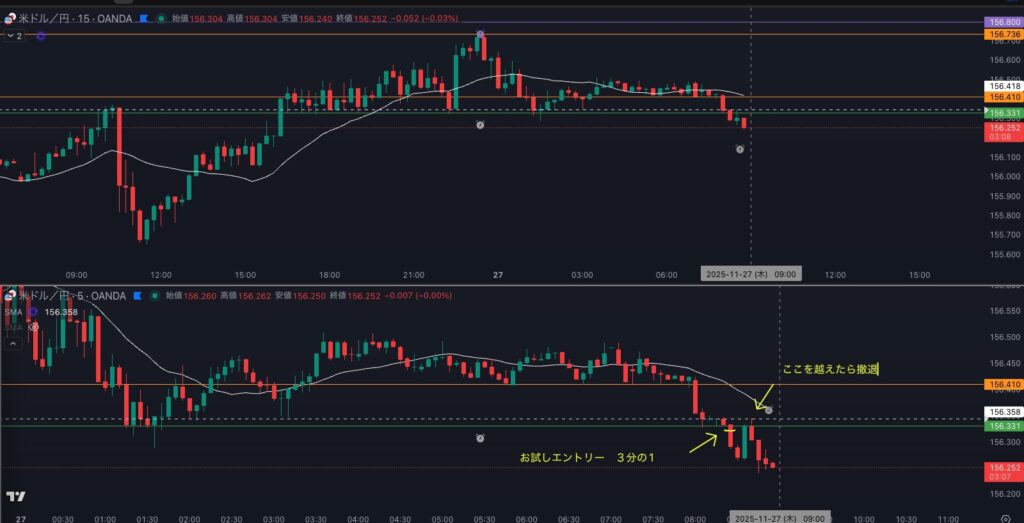The height and width of the screenshot is (523, 1024).
Task: Click the blue flag icon in upper chart header
Action: pyautogui.click(x=146, y=18)
